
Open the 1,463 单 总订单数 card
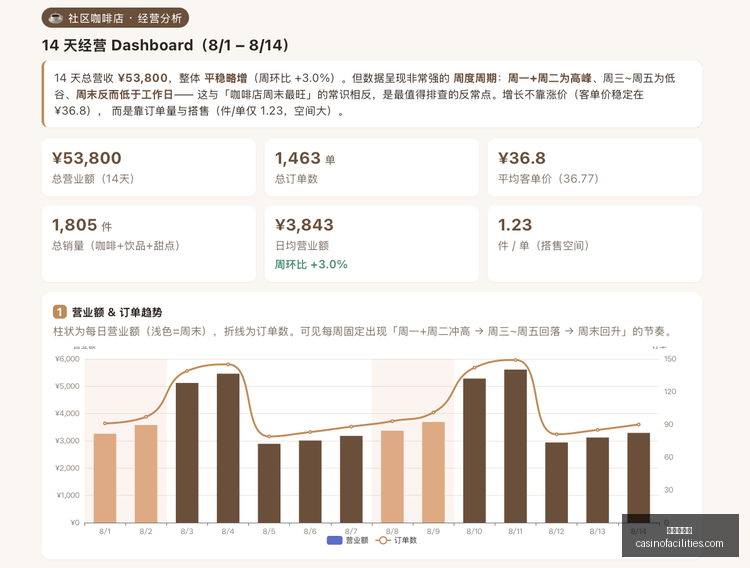coord(372,167)
